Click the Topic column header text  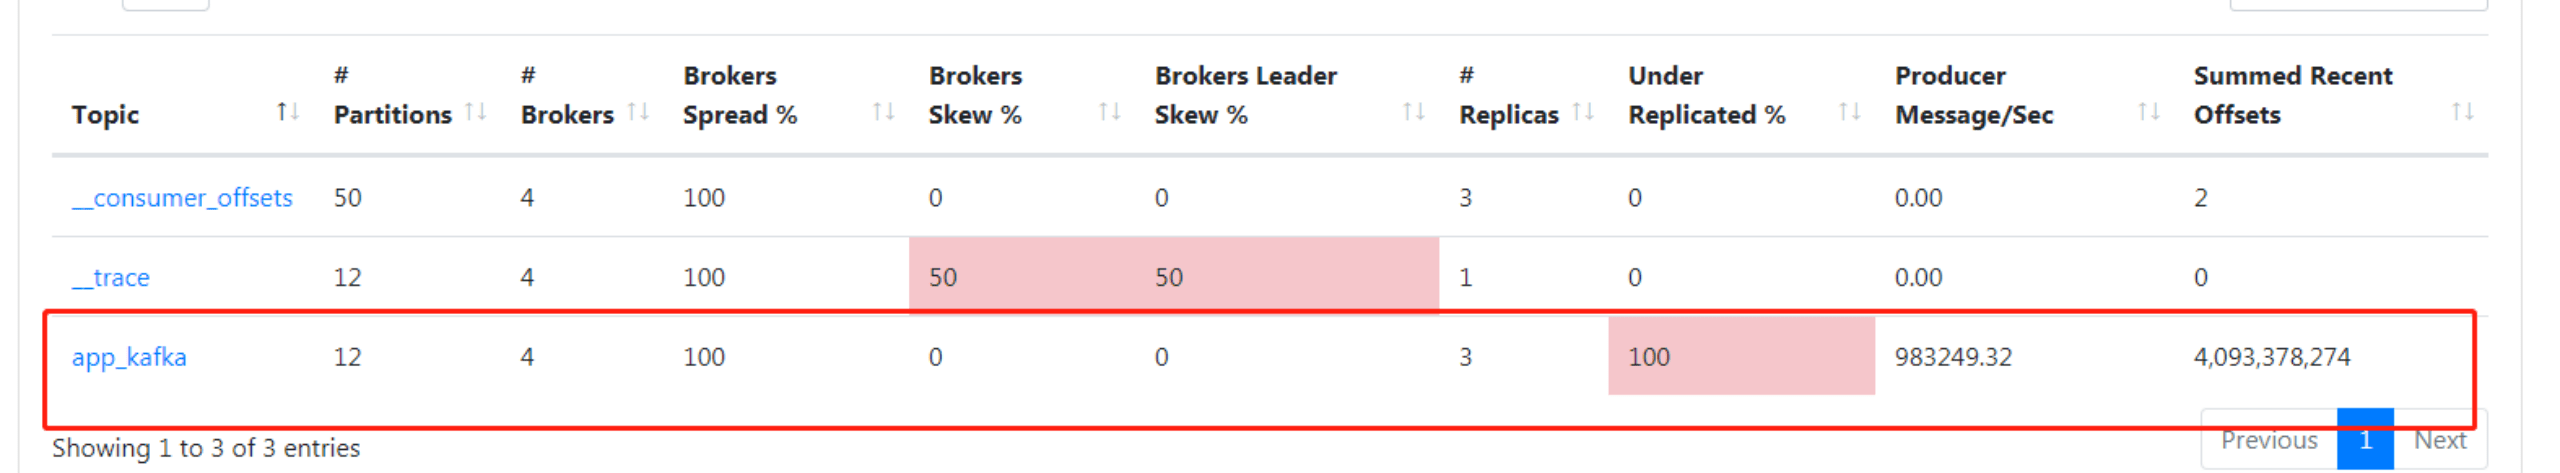click(x=105, y=115)
